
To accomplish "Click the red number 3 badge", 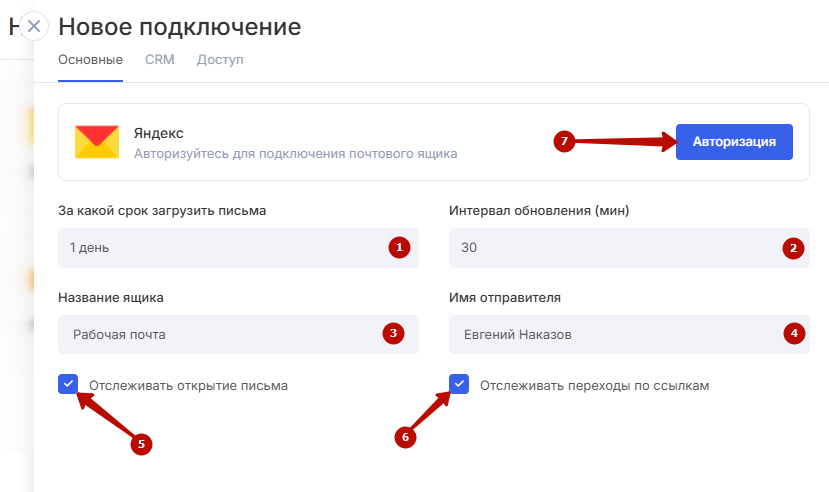I will 394,334.
